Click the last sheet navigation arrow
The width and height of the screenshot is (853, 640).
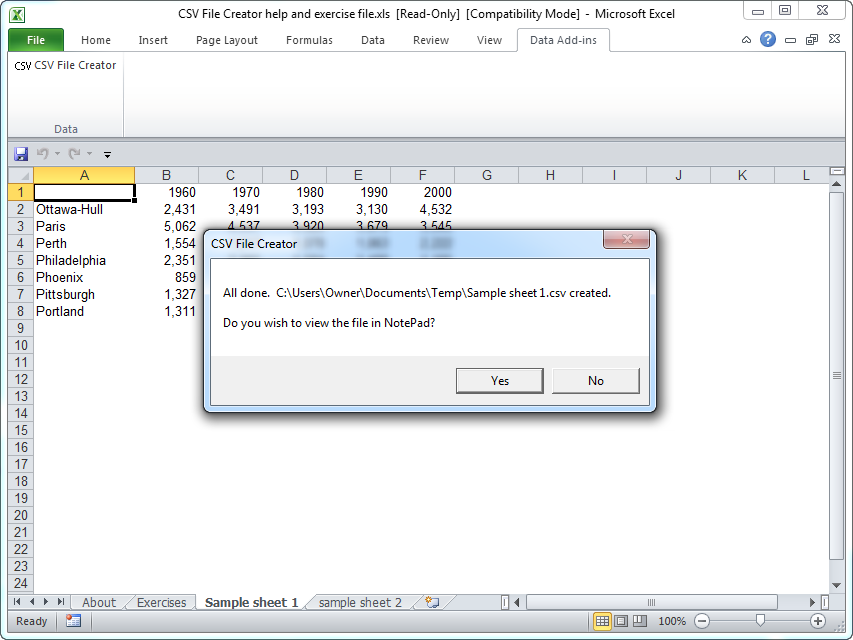[x=60, y=601]
